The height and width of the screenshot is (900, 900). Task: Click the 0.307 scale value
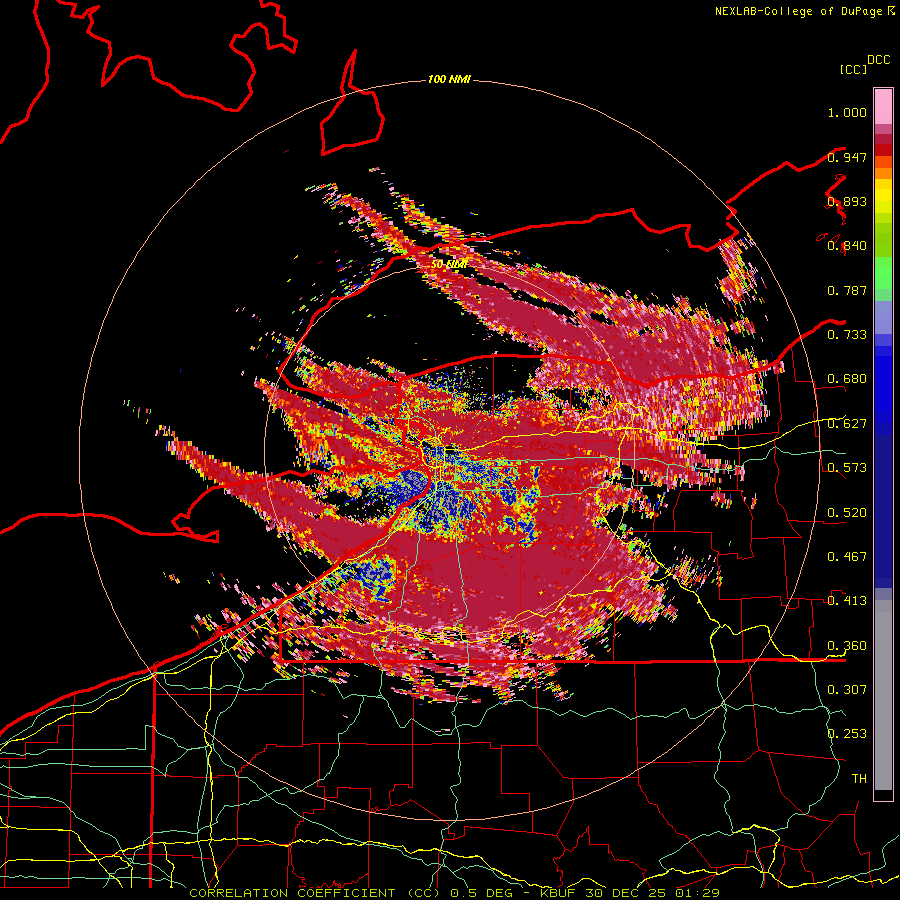(847, 690)
